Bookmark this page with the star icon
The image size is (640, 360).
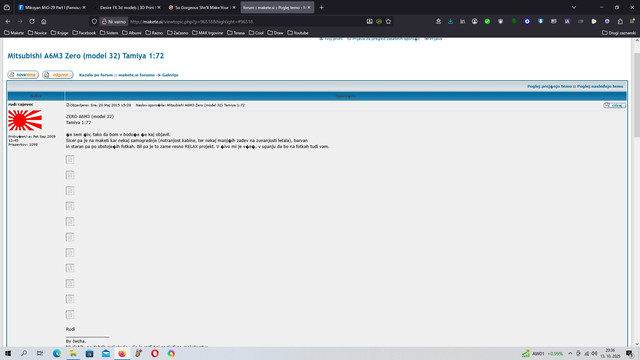[389, 21]
